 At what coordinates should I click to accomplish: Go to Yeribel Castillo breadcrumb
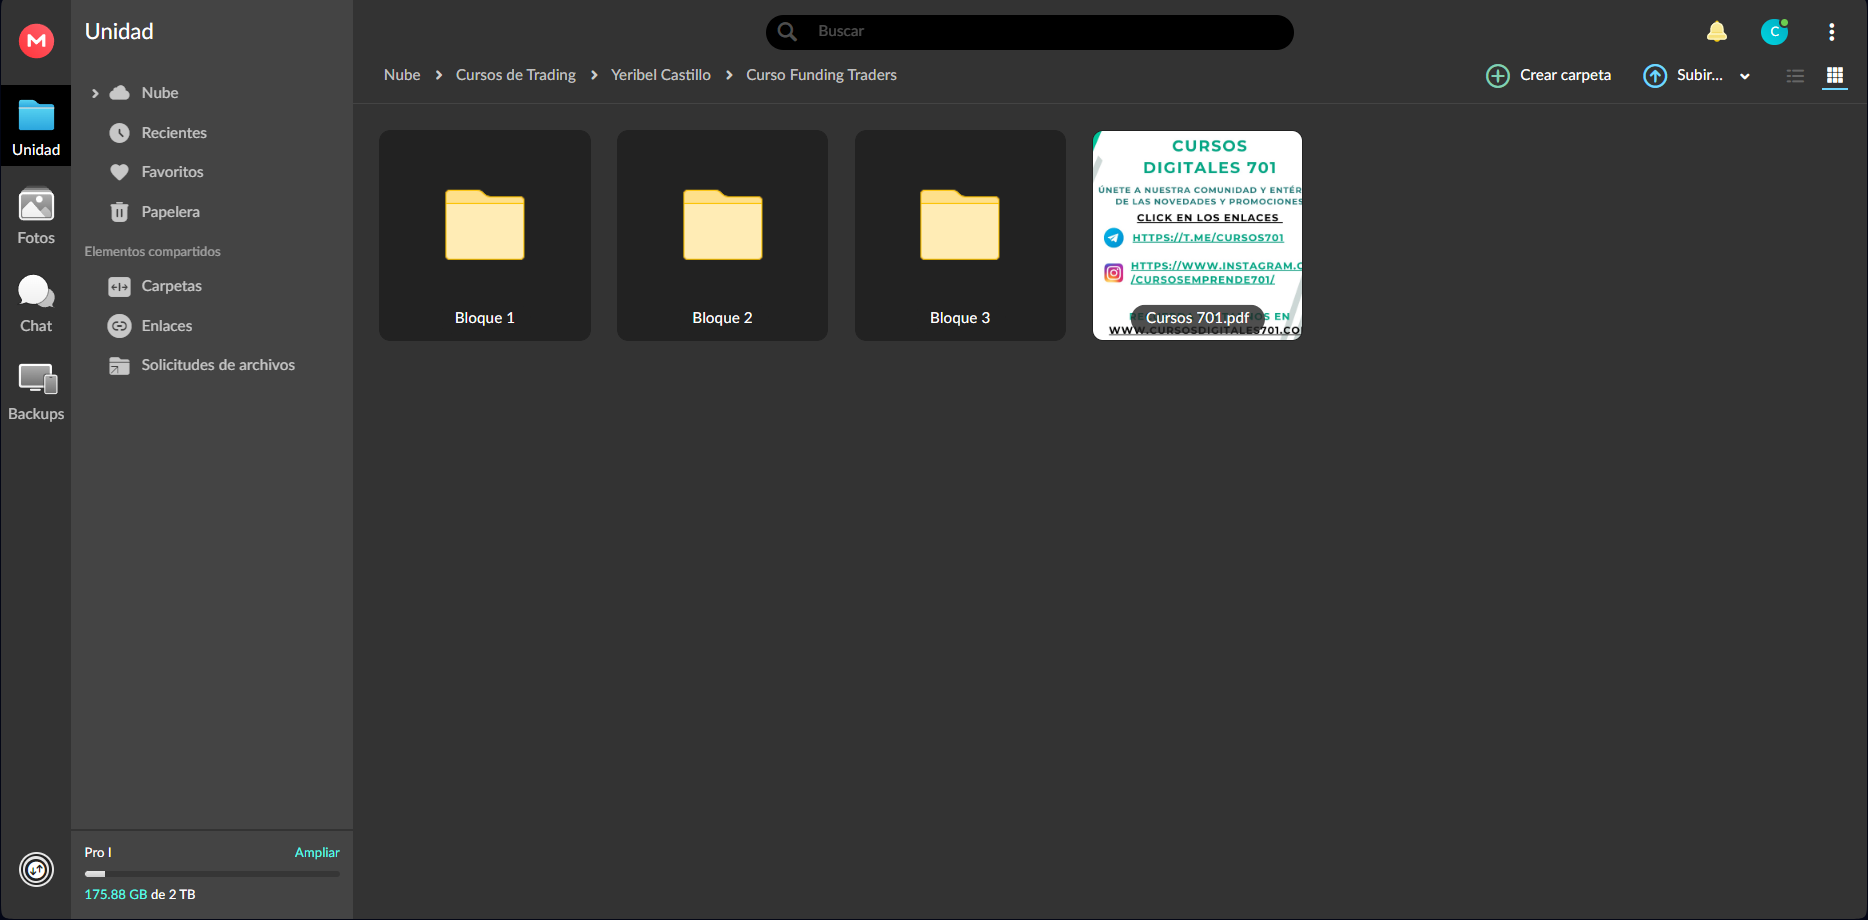pyautogui.click(x=661, y=75)
